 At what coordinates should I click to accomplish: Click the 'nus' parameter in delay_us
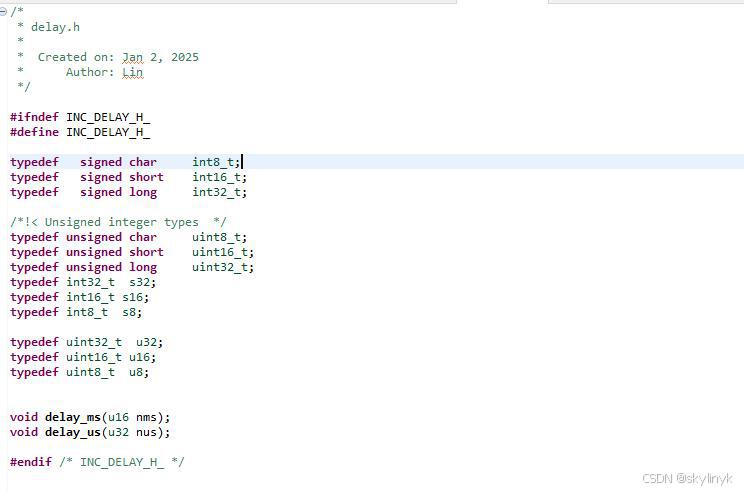[146, 433]
